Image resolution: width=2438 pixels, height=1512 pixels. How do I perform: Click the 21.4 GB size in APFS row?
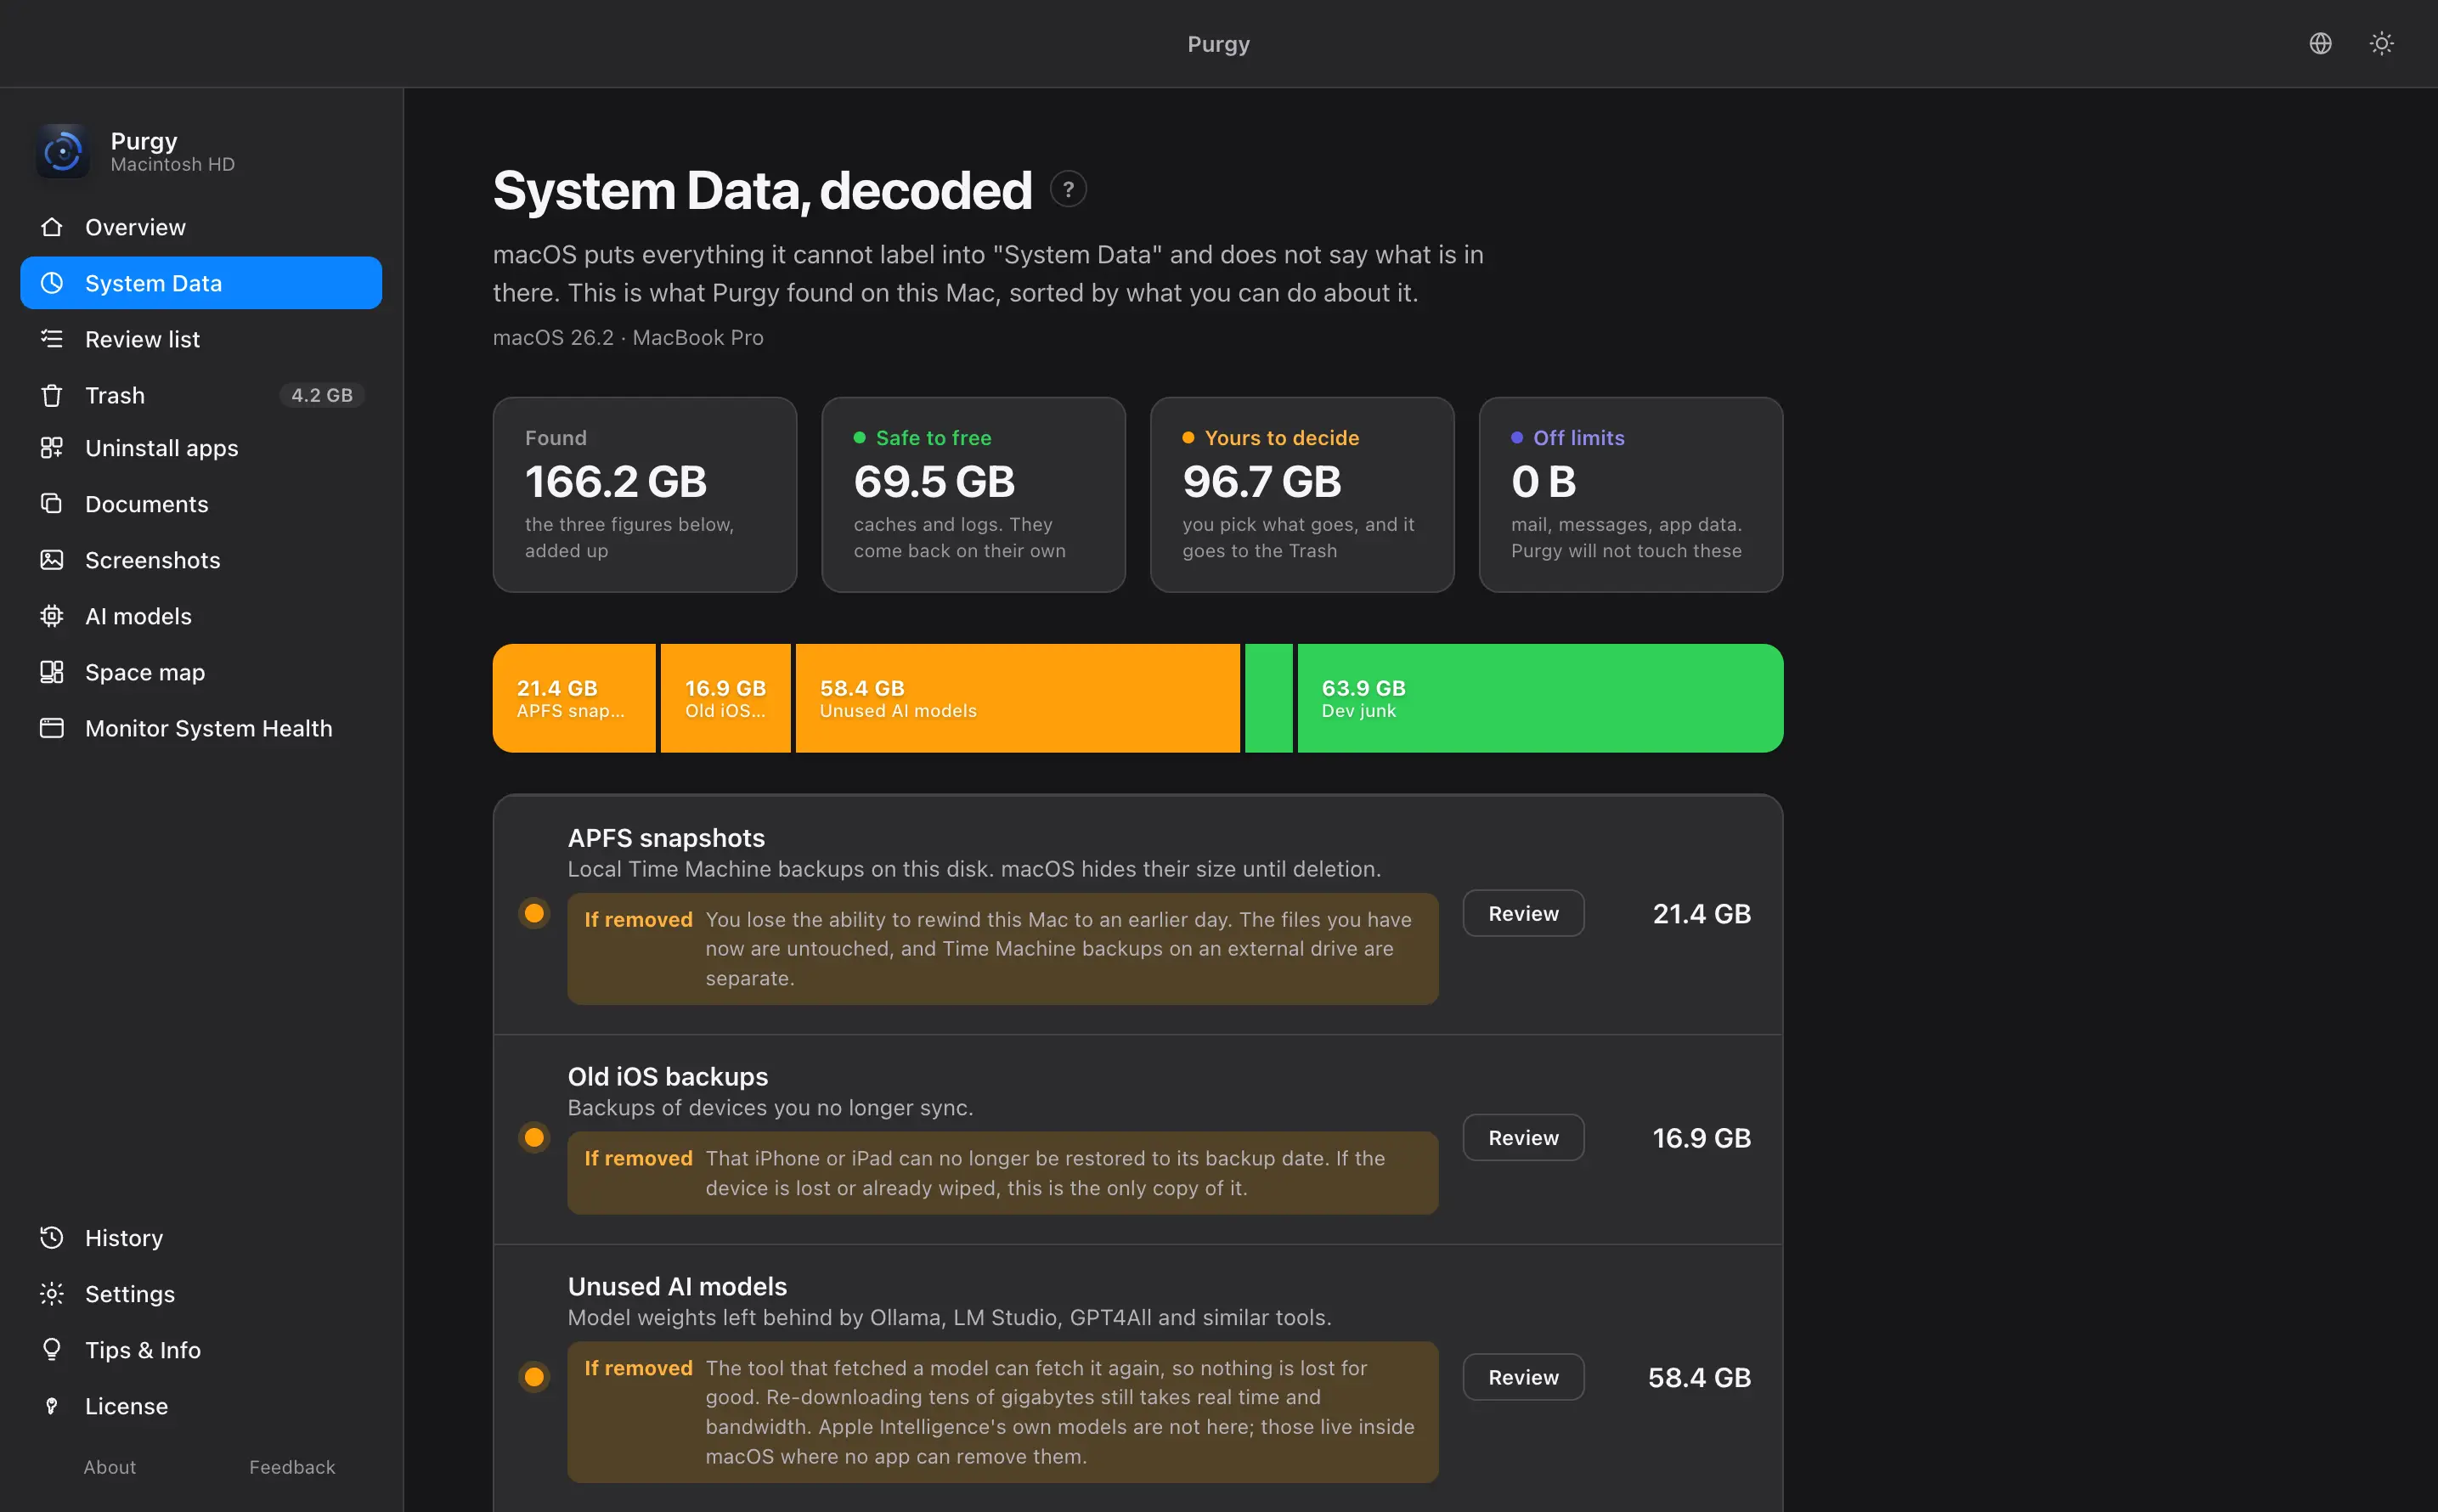pyautogui.click(x=1701, y=914)
